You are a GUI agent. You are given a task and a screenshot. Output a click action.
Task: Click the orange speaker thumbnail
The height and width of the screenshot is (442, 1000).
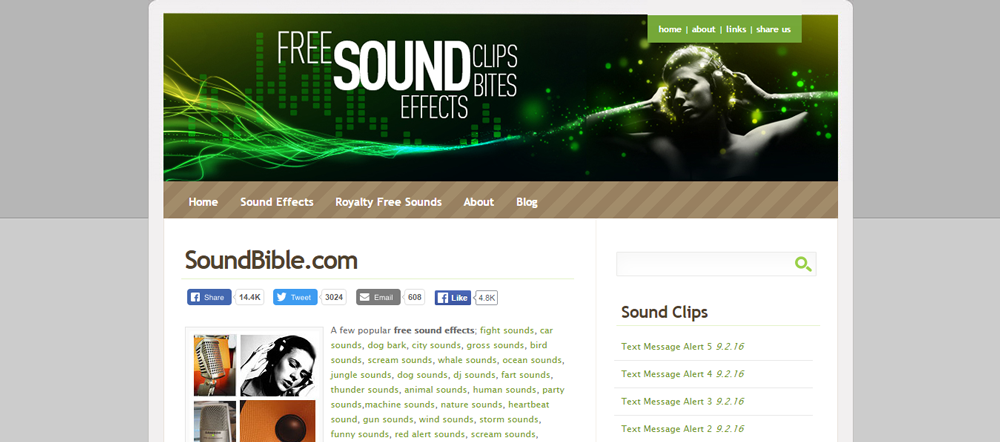tap(278, 421)
